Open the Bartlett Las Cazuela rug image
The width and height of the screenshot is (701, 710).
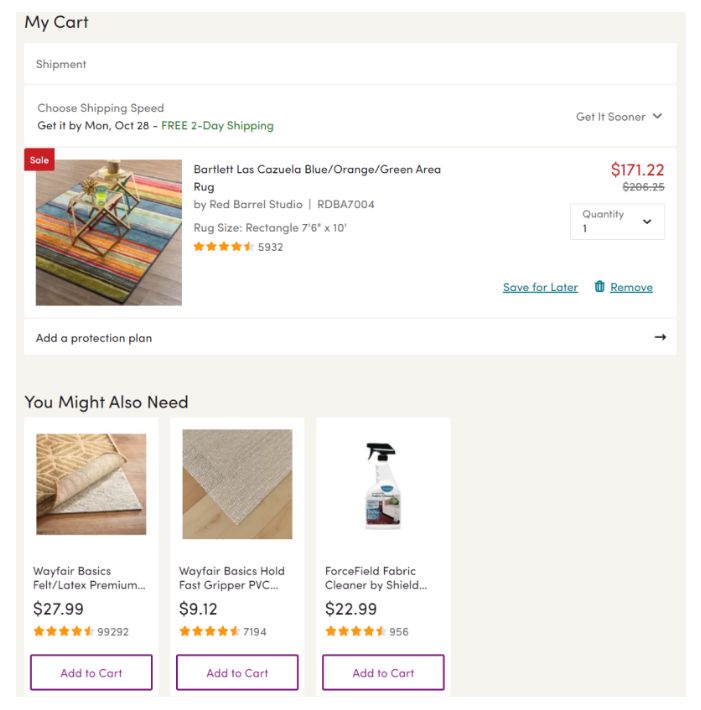coord(109,232)
